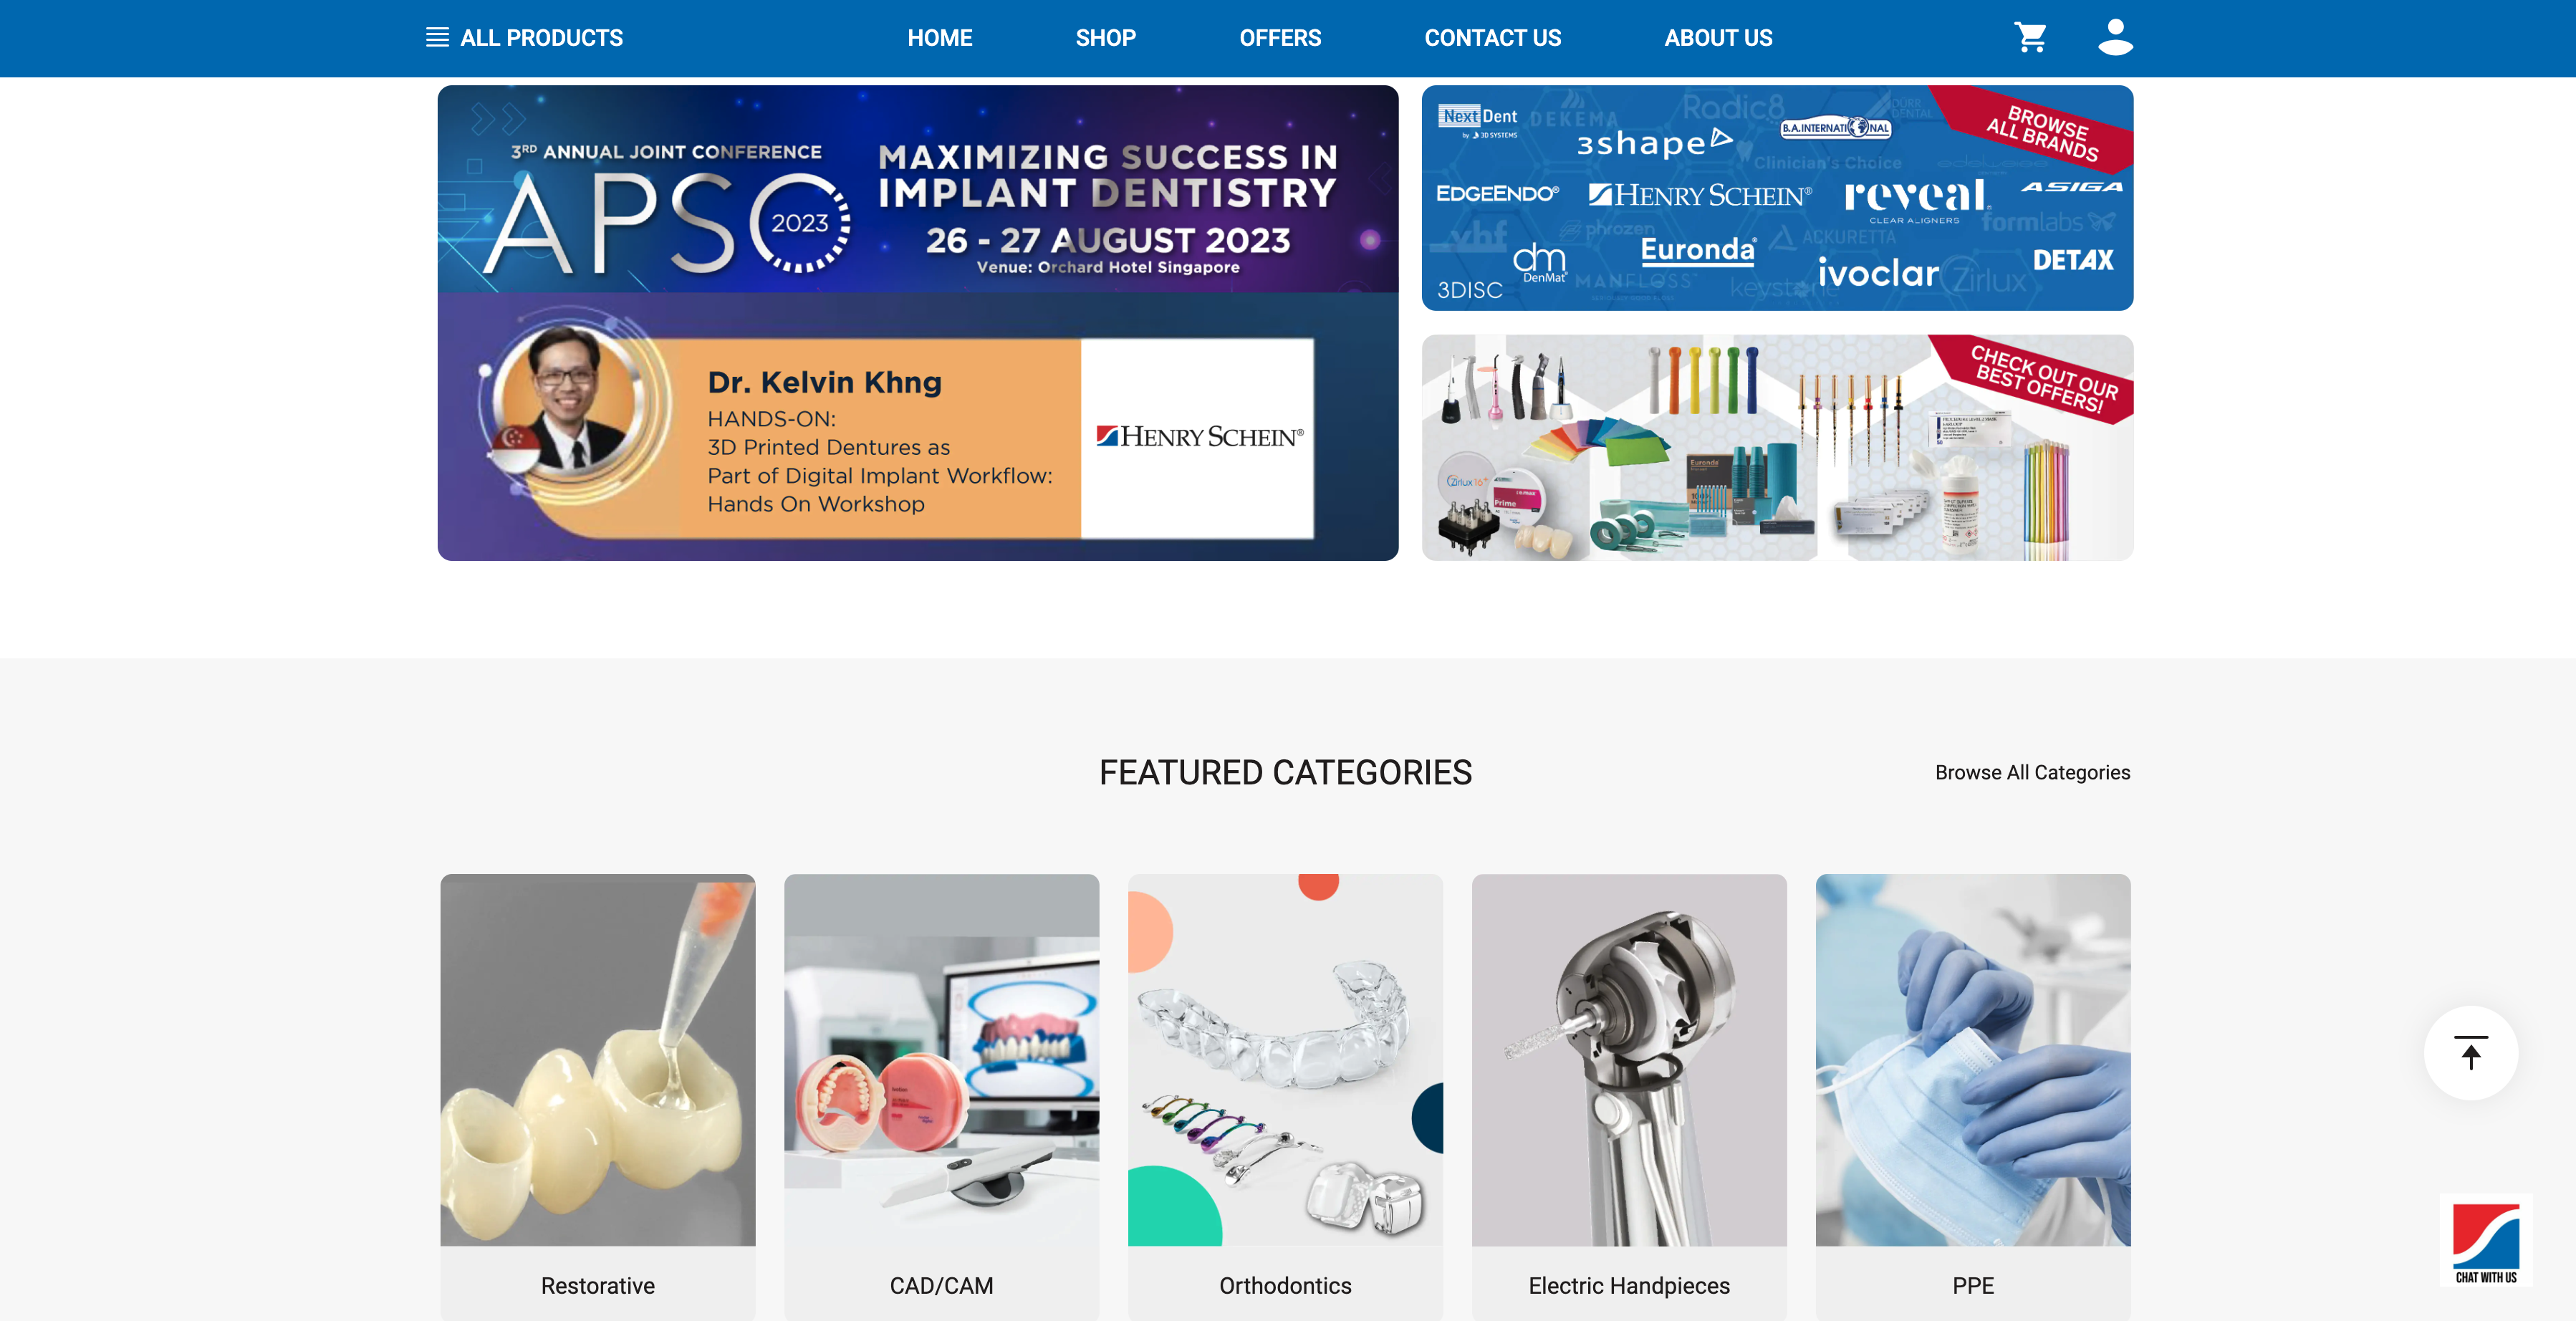2576x1321 pixels.
Task: Open the Chat With Us widget
Action: coord(2486,1241)
